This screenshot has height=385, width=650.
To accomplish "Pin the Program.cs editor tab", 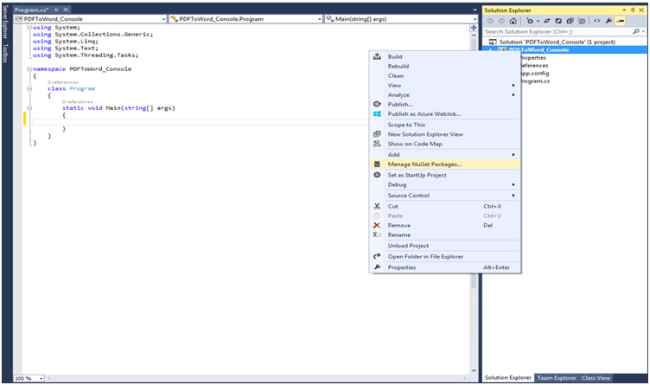I will click(x=57, y=10).
